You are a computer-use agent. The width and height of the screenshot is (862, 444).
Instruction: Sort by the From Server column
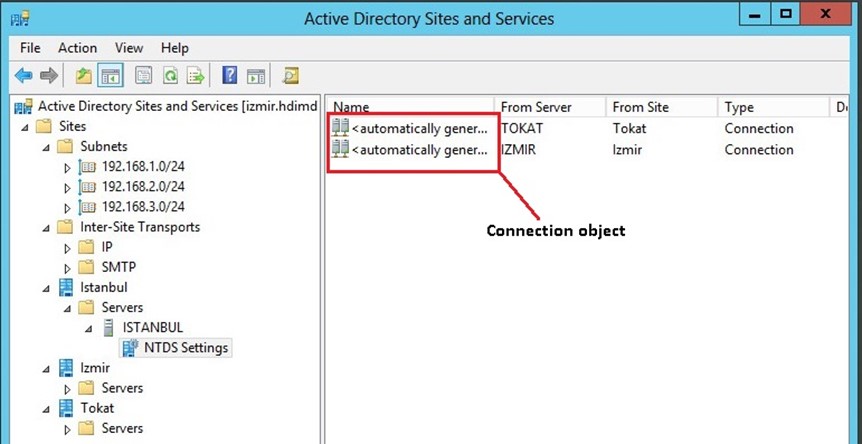[550, 107]
